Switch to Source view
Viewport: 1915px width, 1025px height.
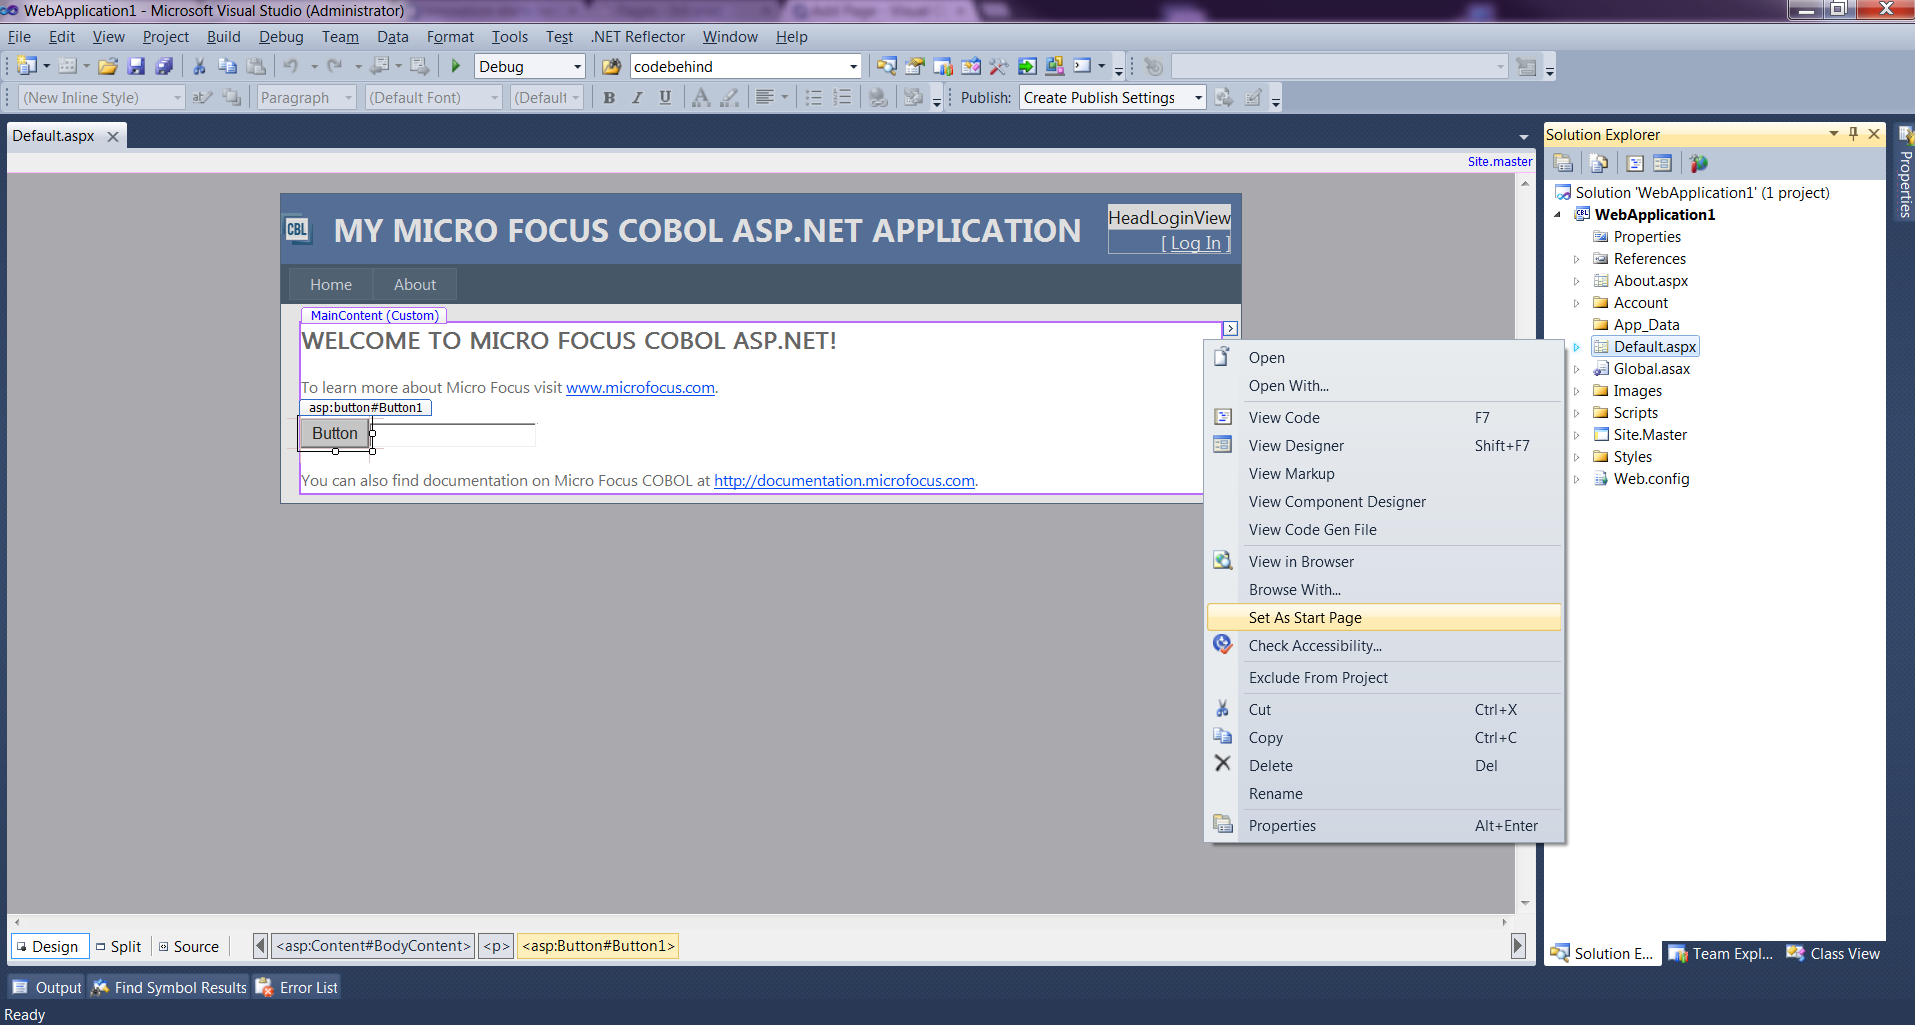pos(189,946)
